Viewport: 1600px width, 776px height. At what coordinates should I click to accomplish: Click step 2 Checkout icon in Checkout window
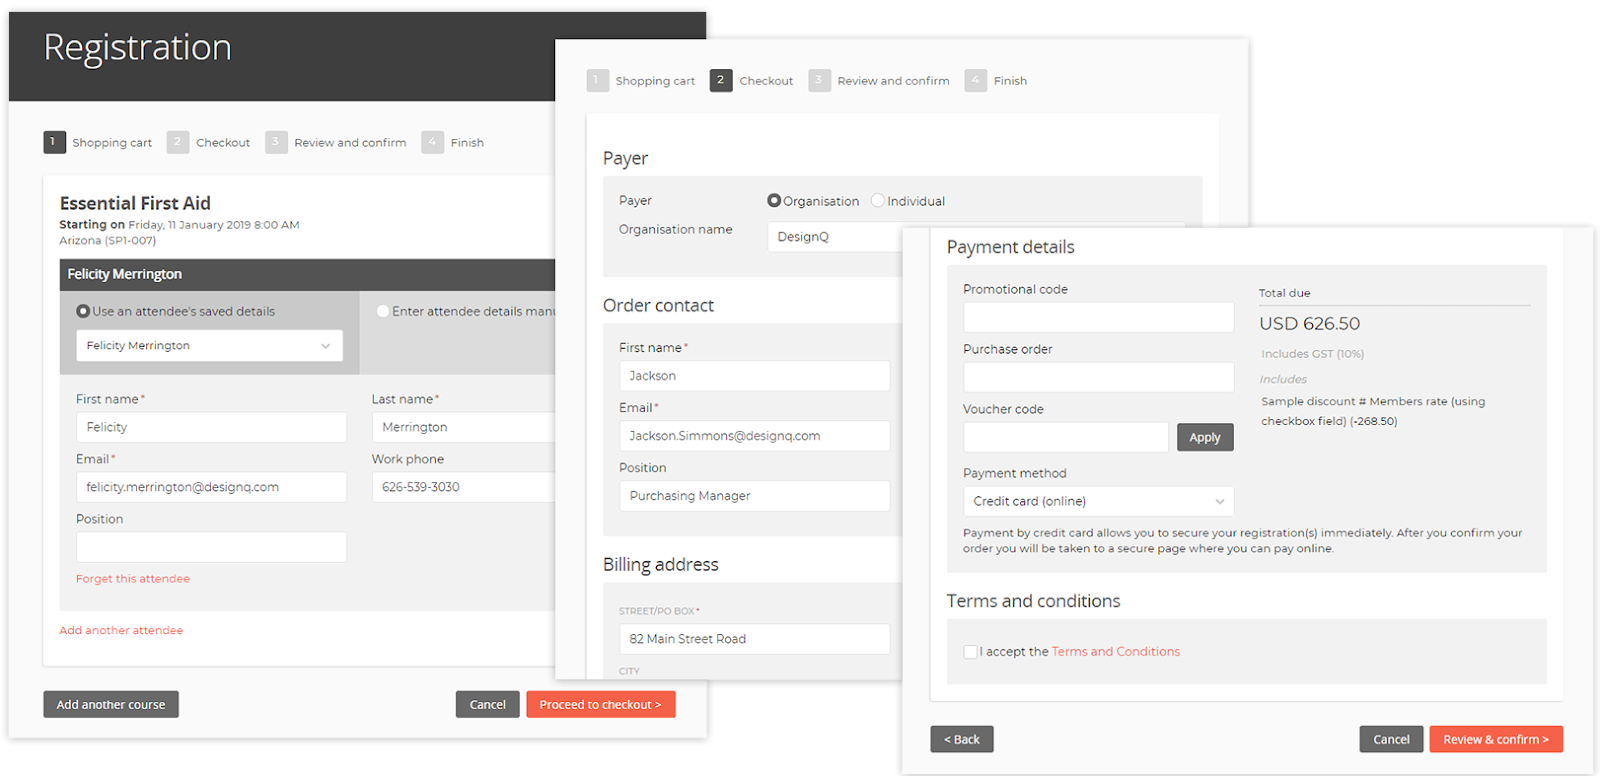(x=721, y=80)
